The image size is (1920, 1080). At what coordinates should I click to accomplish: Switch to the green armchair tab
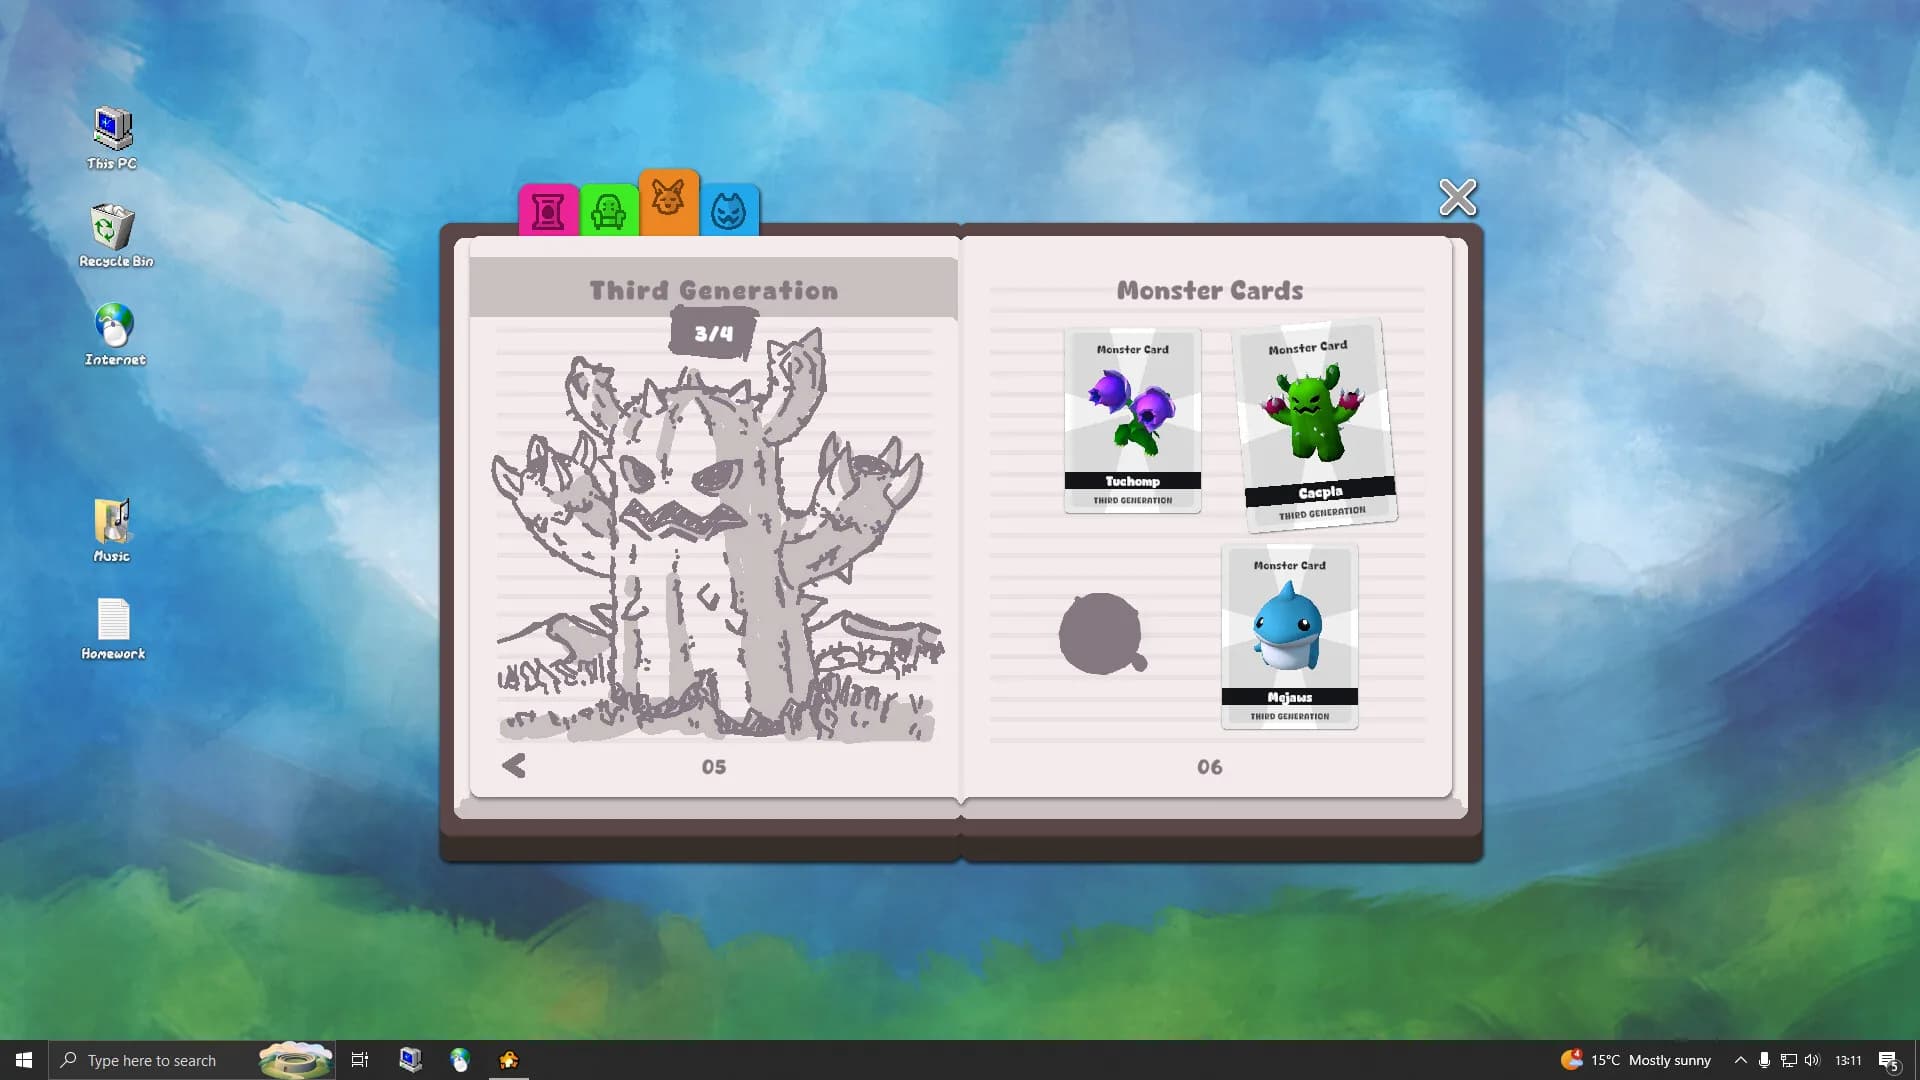click(609, 210)
